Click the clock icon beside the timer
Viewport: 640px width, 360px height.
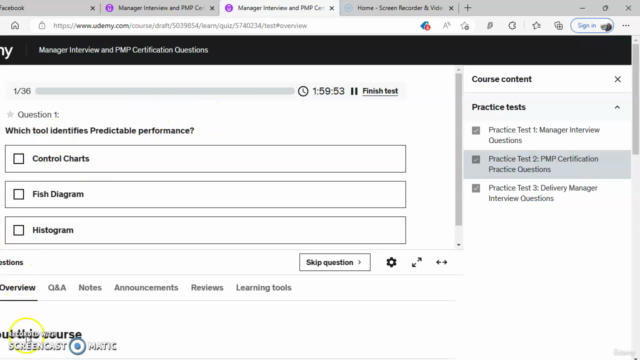point(303,91)
